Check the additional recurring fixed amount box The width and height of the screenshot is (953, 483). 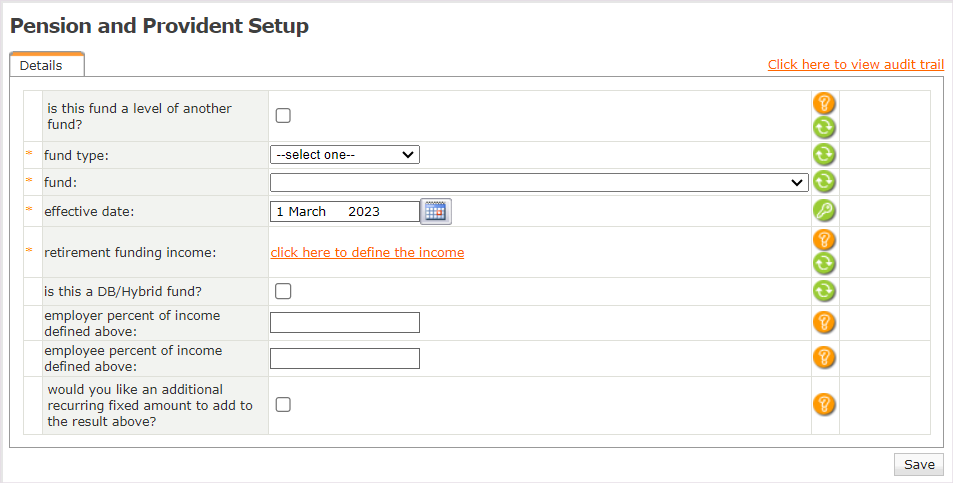pos(283,404)
